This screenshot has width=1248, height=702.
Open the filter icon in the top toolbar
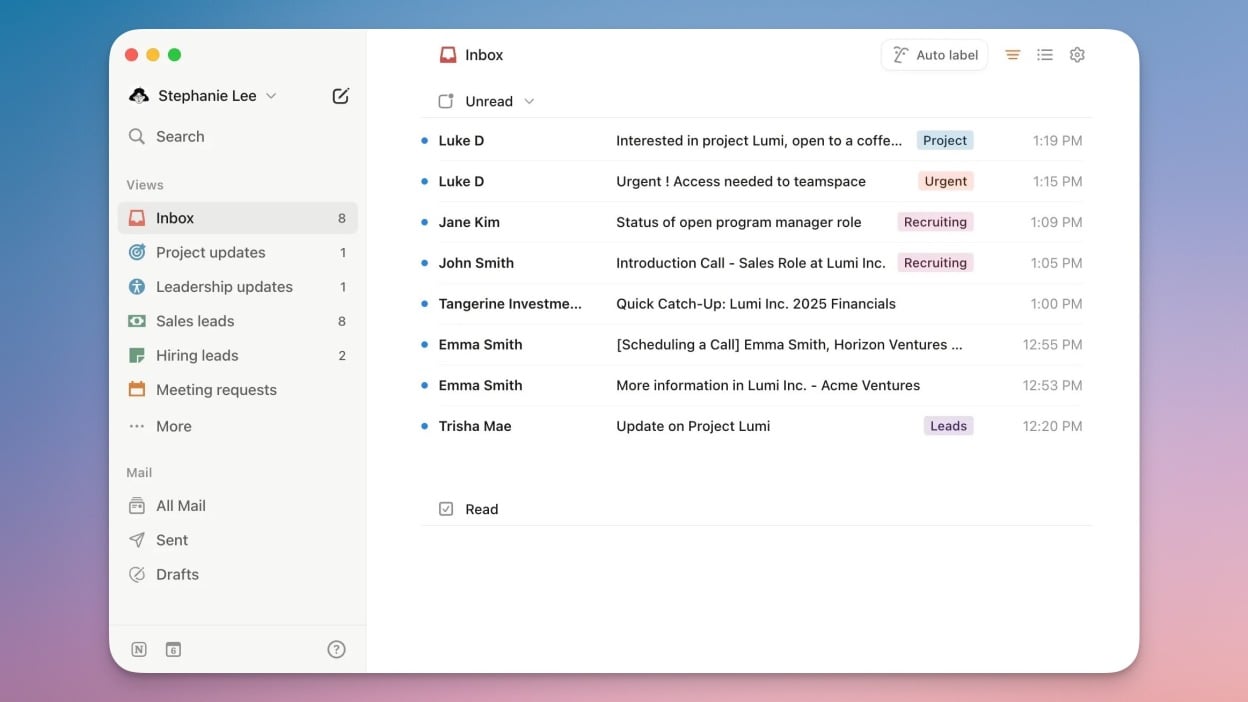(x=1012, y=55)
